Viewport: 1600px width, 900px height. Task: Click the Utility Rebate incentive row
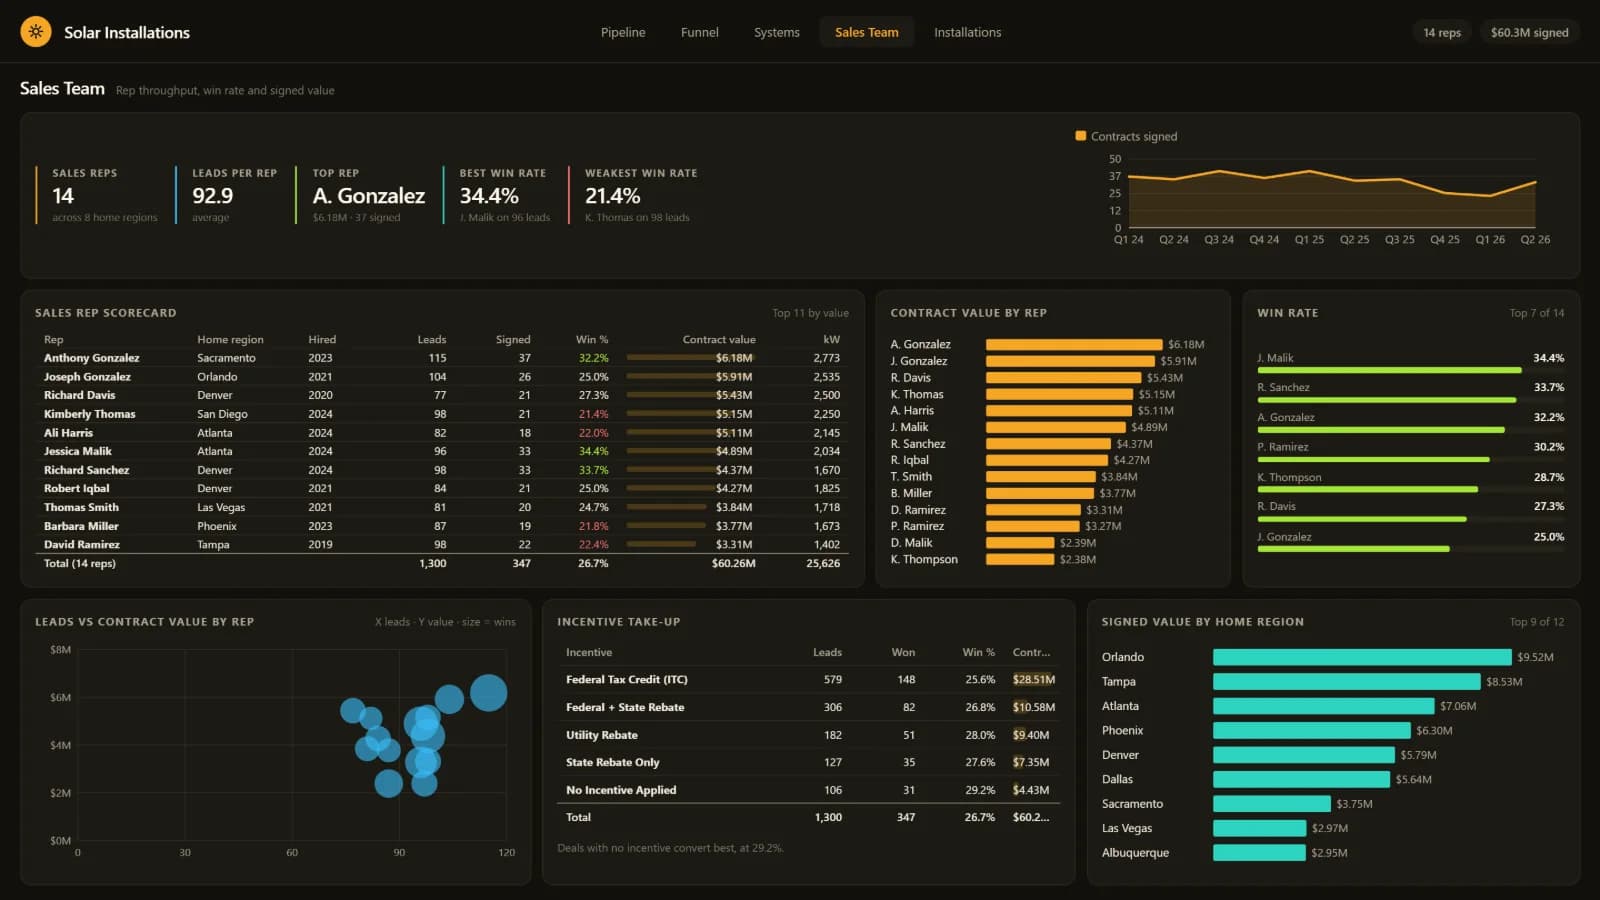coord(808,735)
